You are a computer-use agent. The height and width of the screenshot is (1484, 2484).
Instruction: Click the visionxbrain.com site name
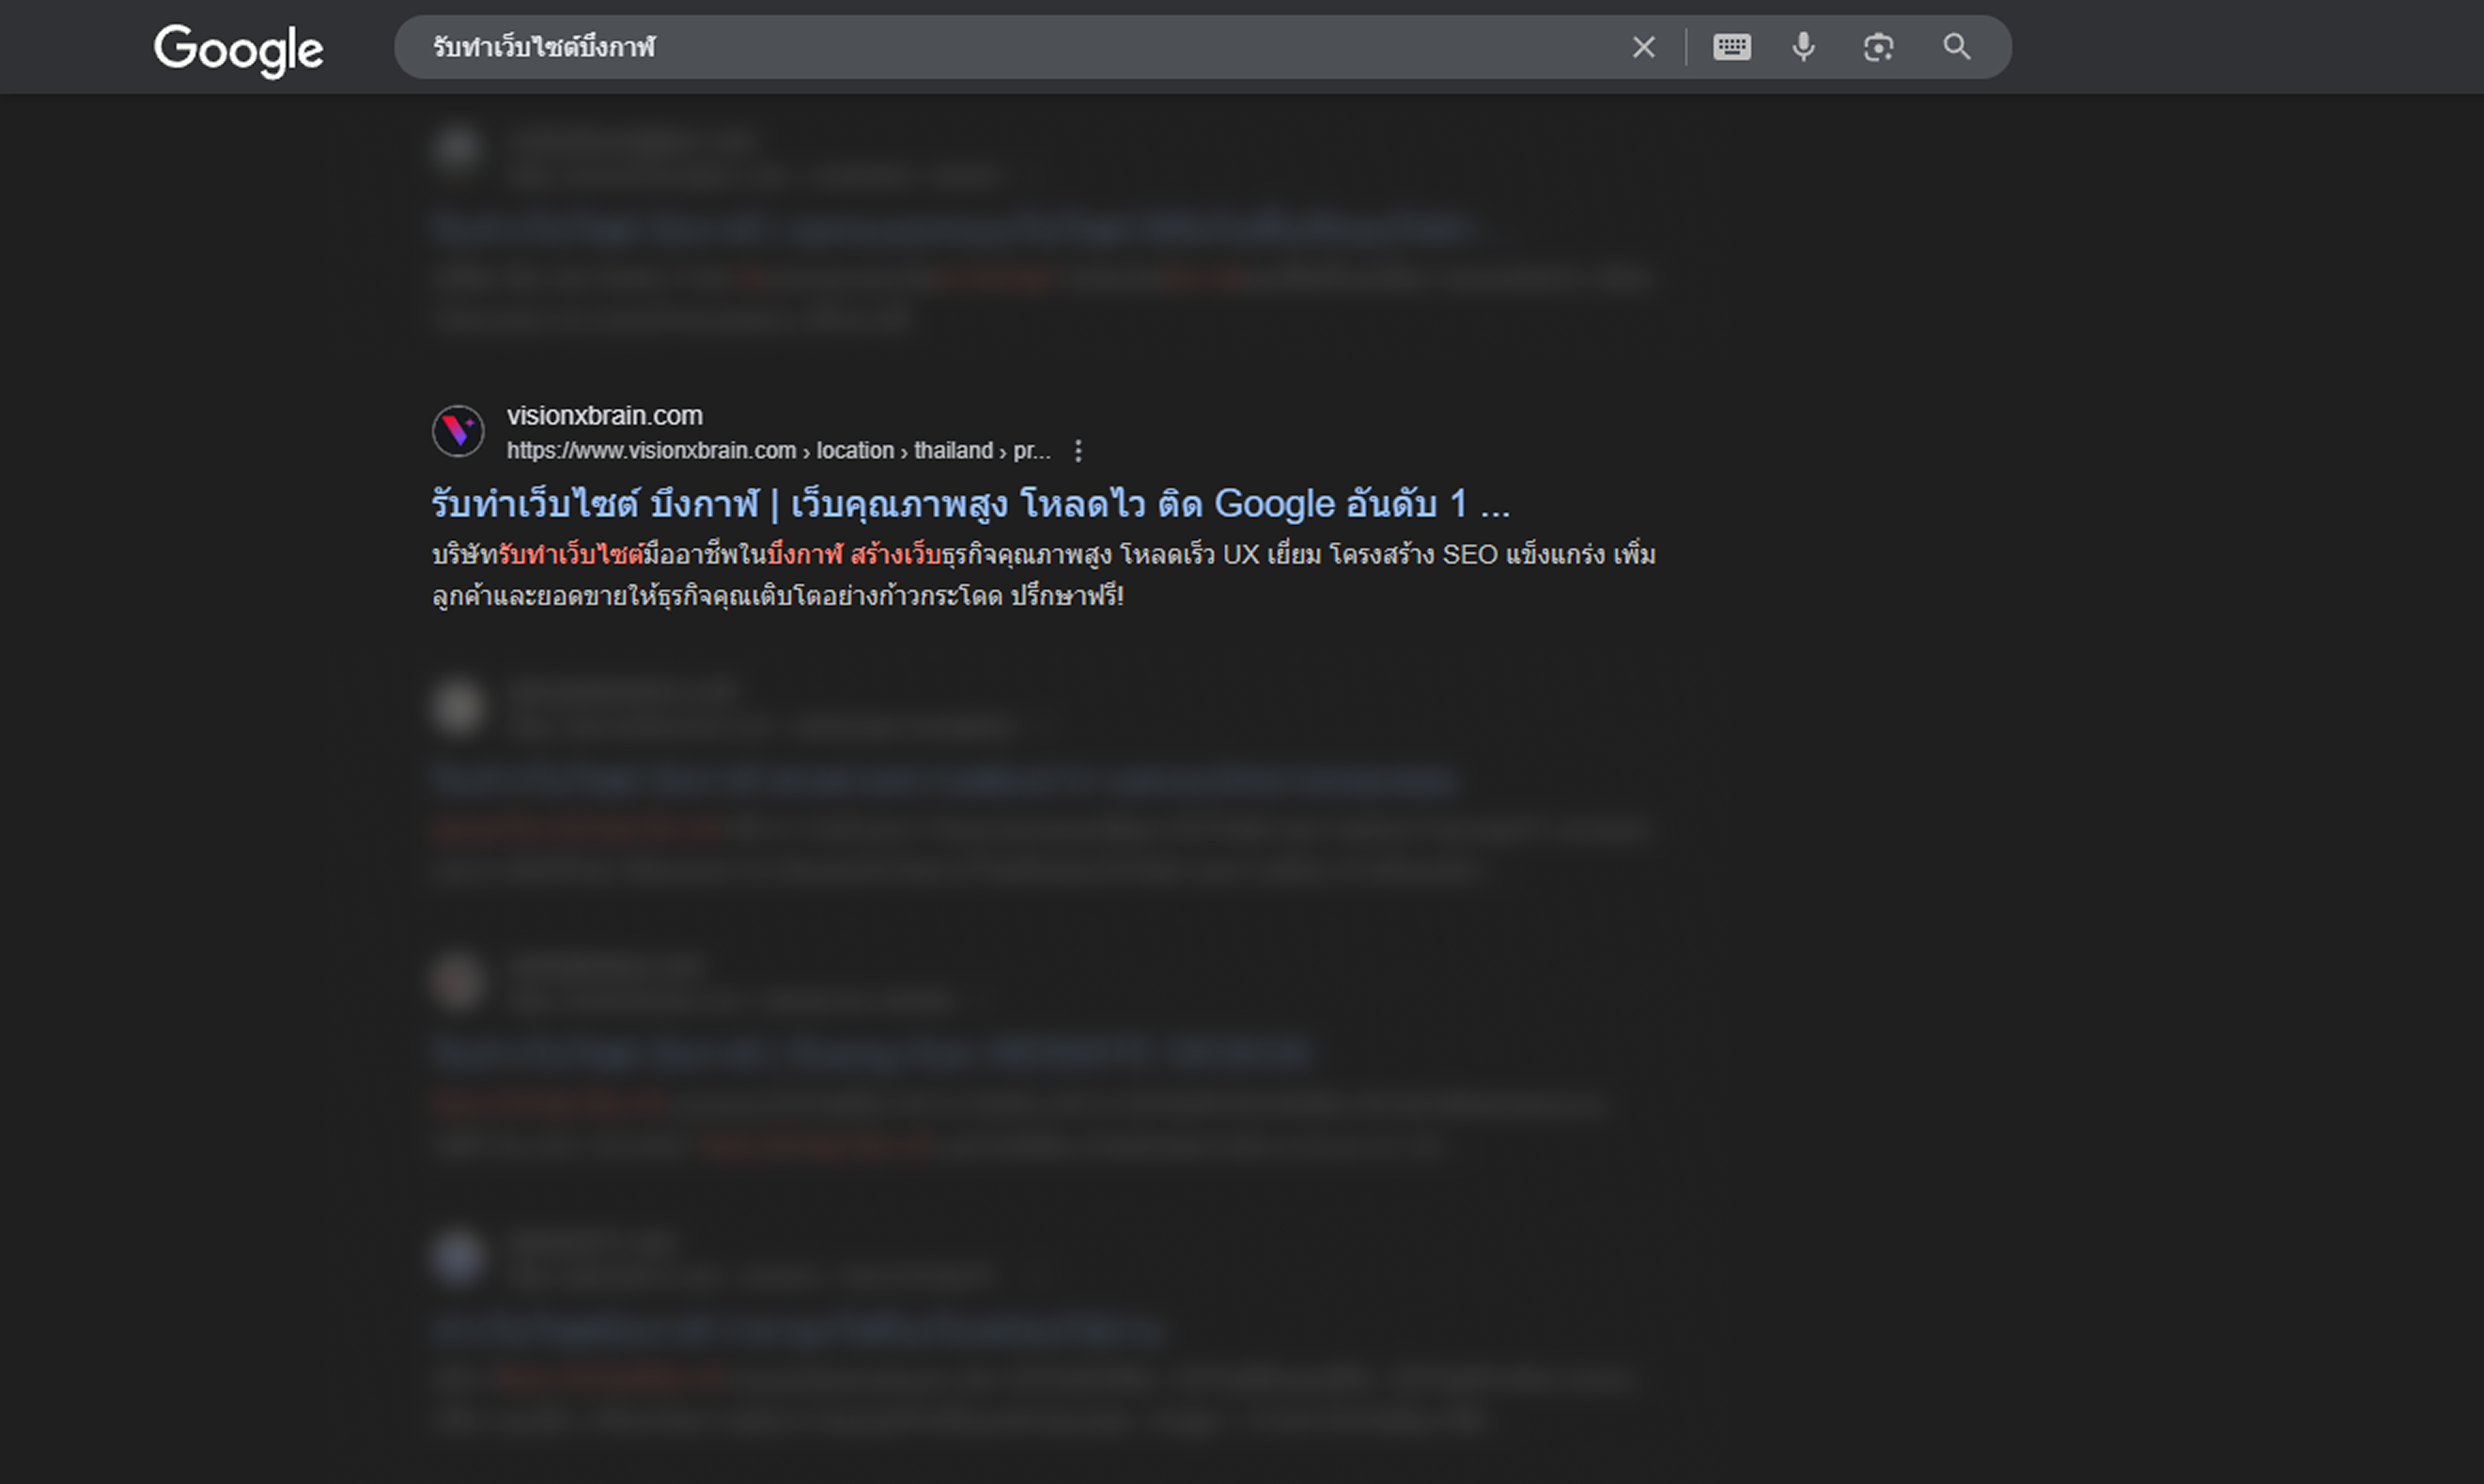click(x=604, y=415)
